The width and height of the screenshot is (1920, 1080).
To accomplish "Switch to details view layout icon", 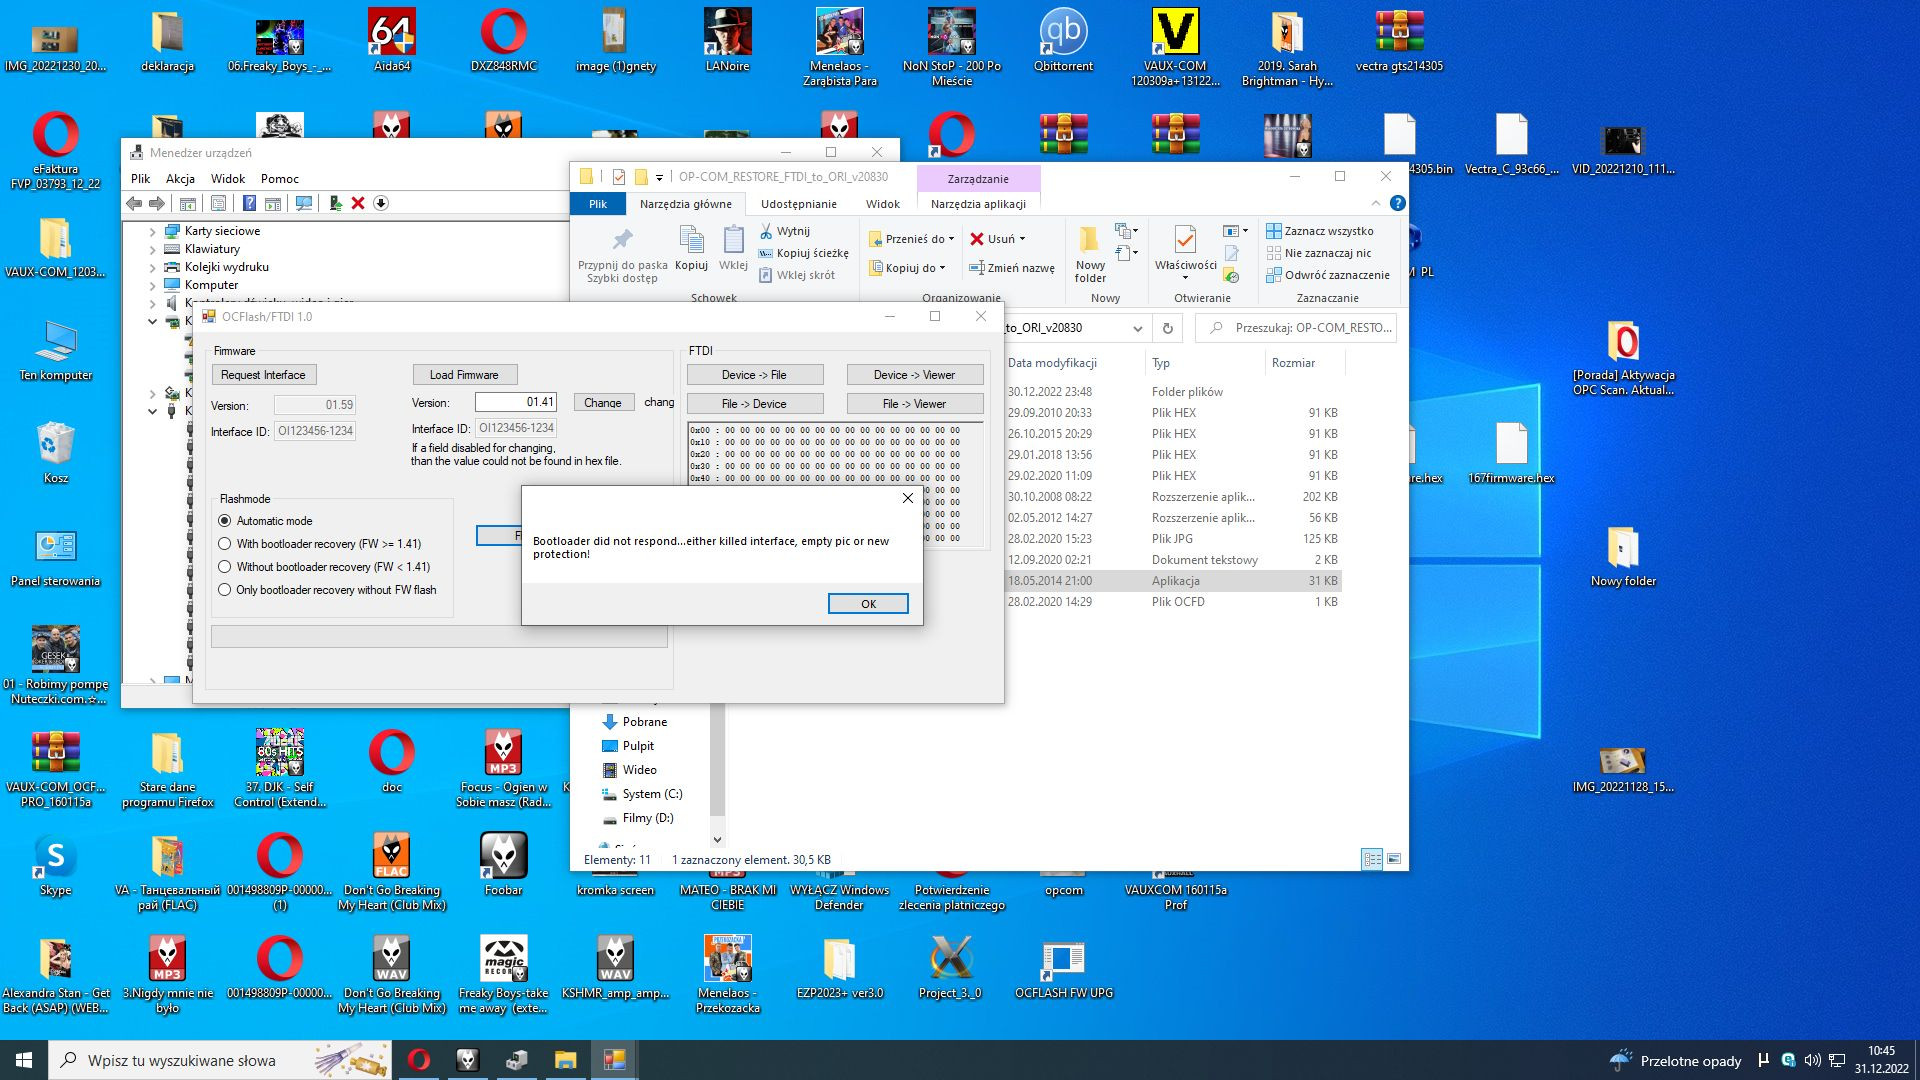I will (x=1372, y=859).
